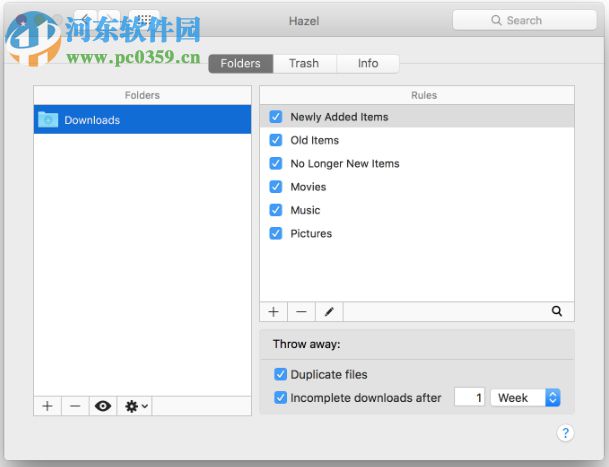Disable Duplicate files checkbox
This screenshot has width=609, height=467.
click(x=280, y=374)
